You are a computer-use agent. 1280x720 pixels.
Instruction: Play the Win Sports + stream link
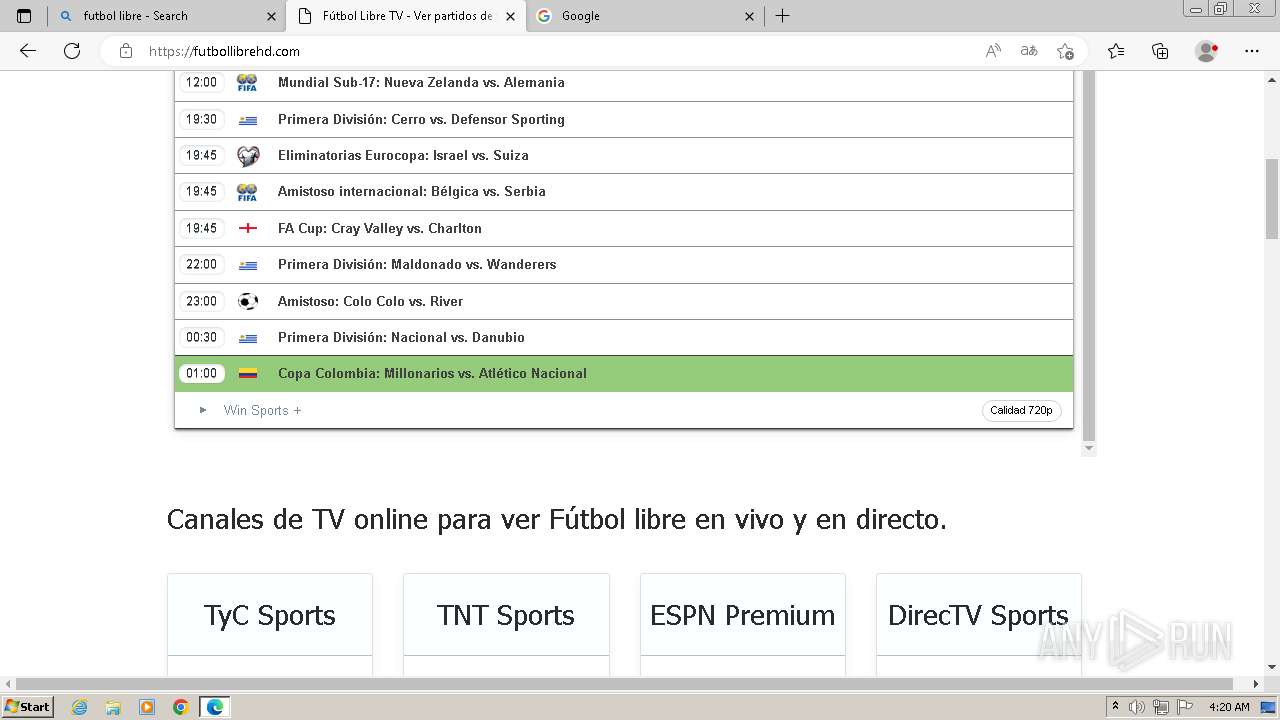click(x=262, y=410)
